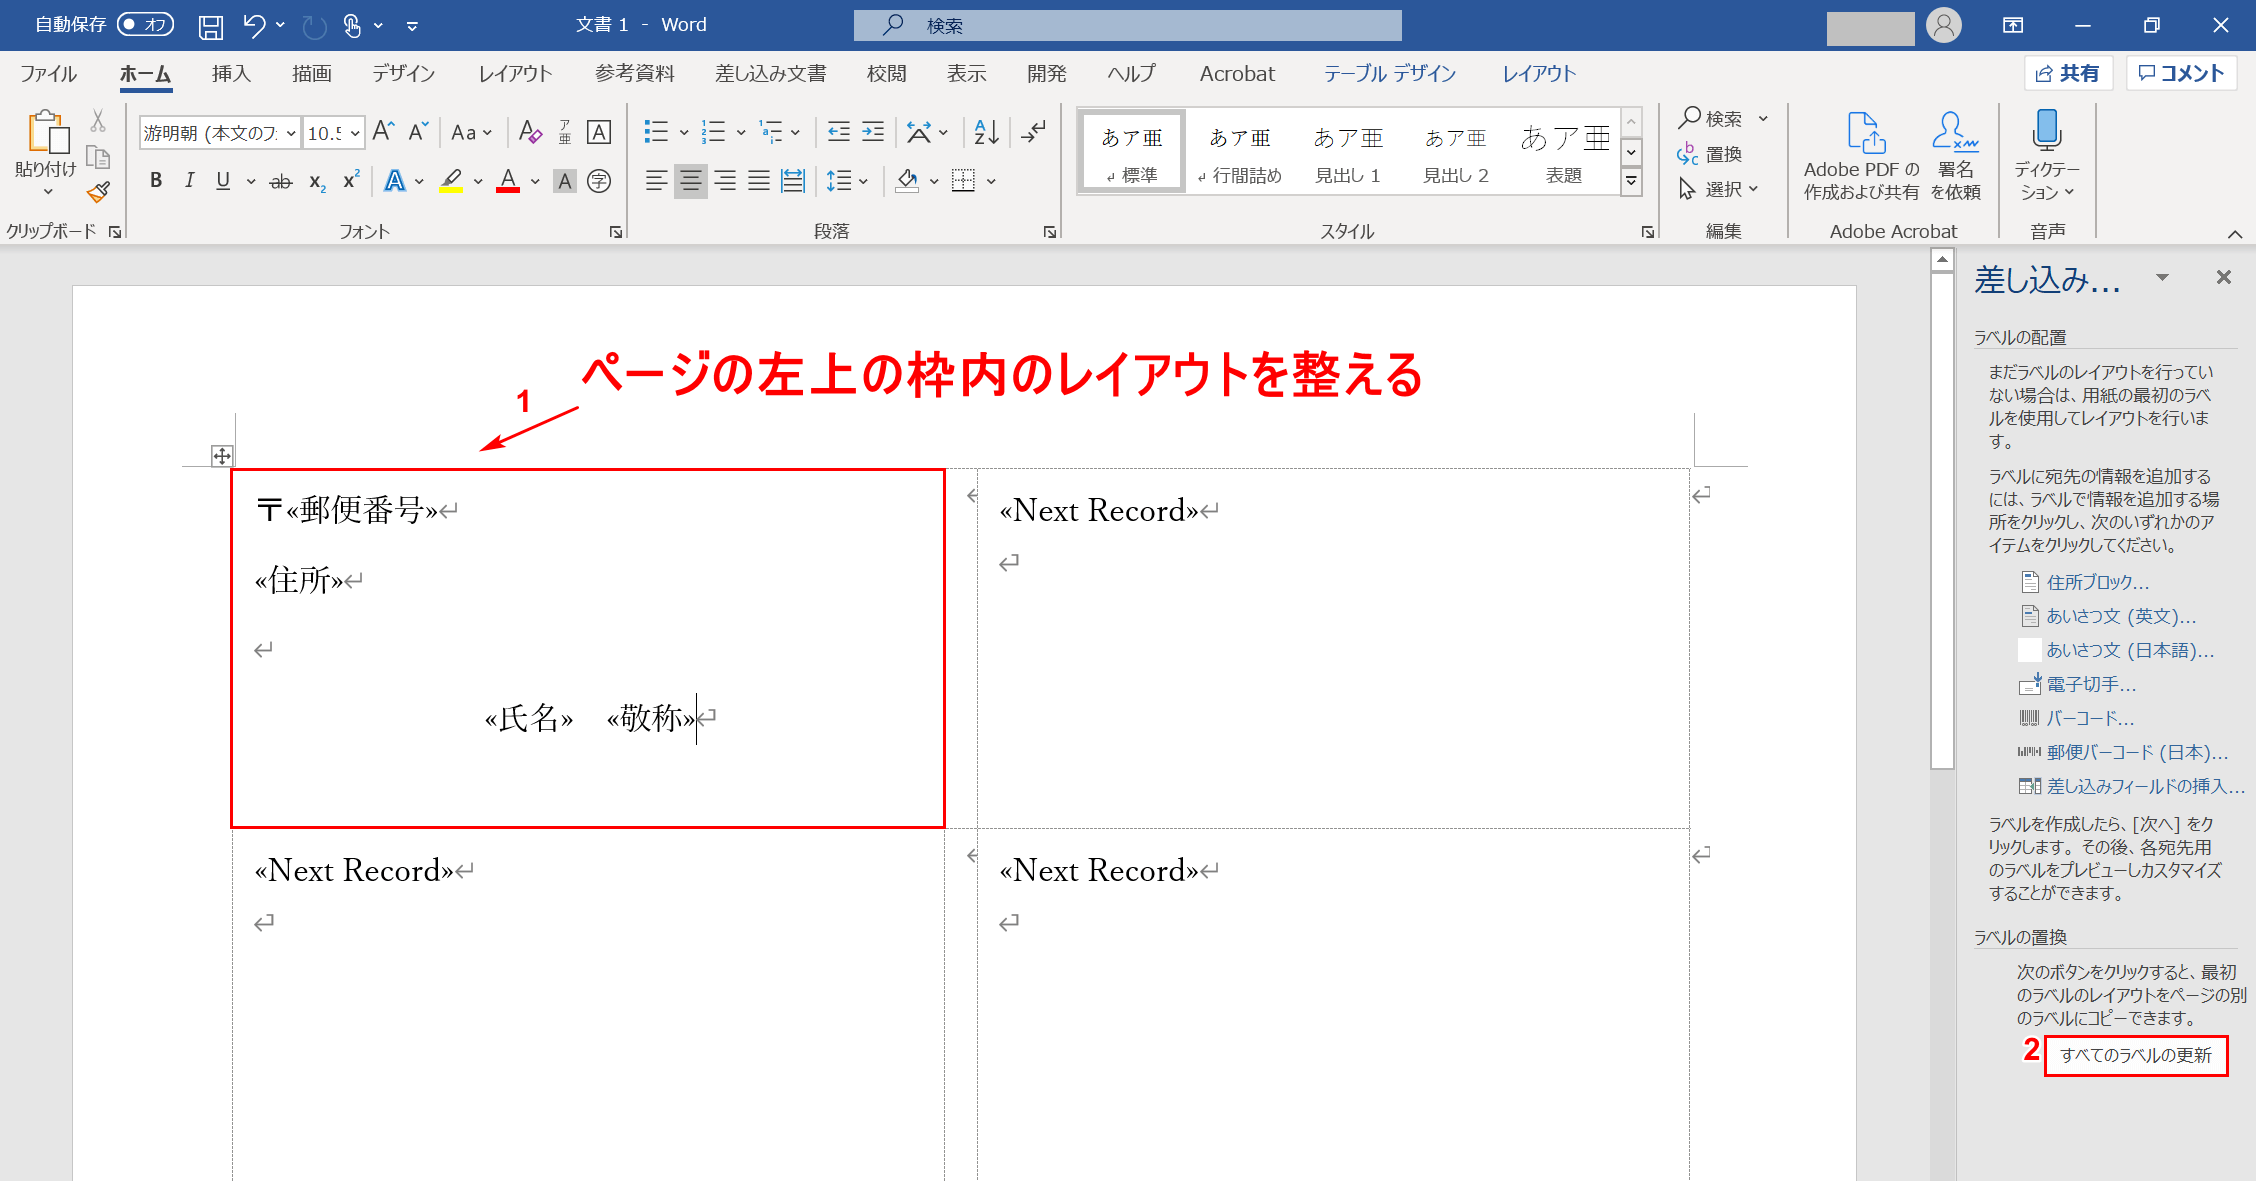The width and height of the screenshot is (2256, 1181).
Task: Toggle the AutoSave switch
Action: (145, 25)
